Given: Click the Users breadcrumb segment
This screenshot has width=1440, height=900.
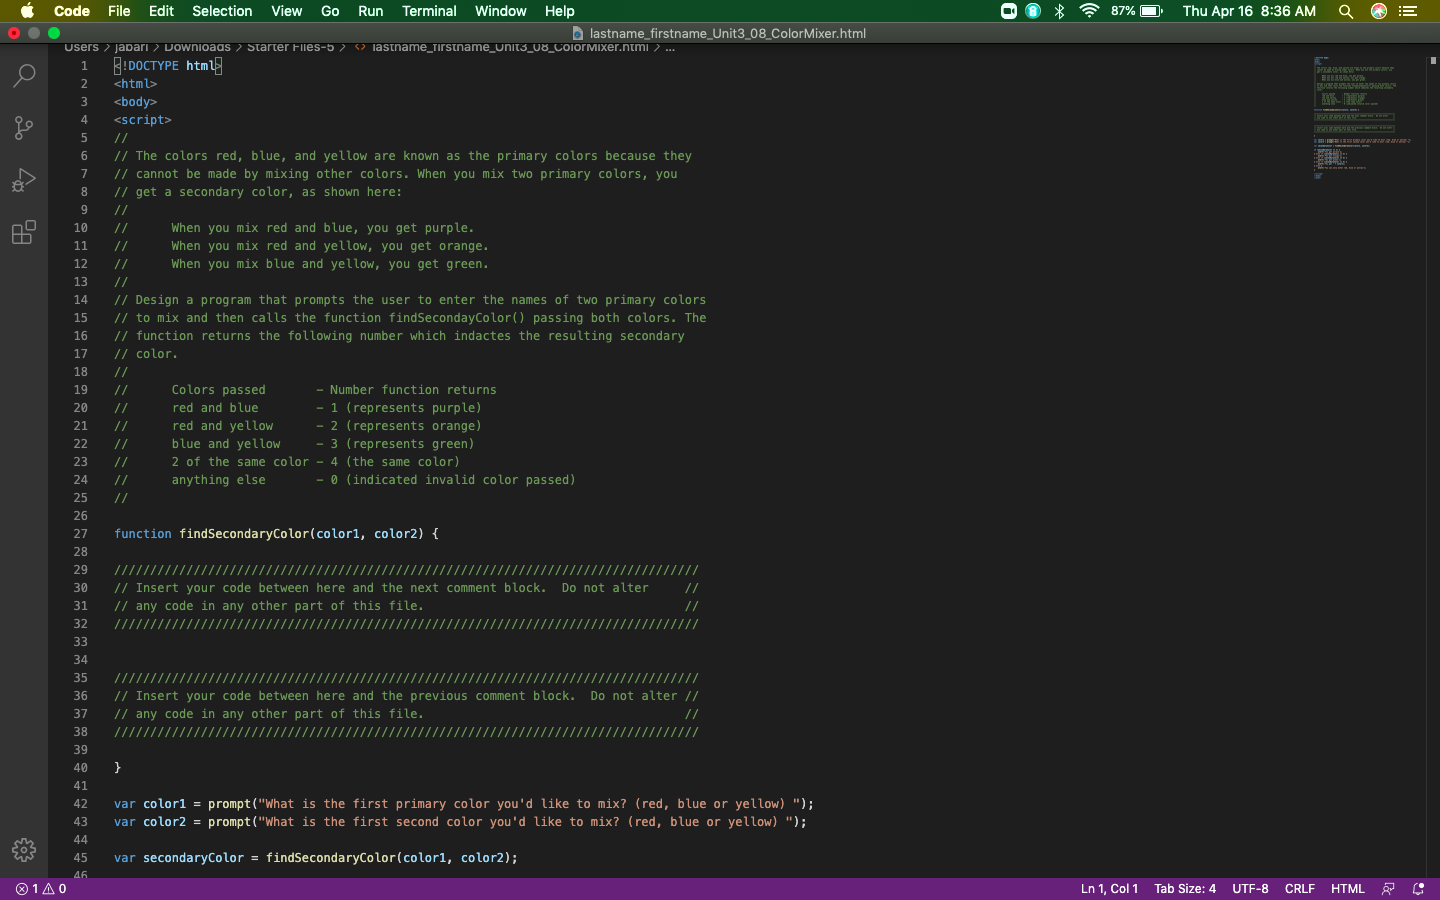Looking at the screenshot, I should pyautogui.click(x=82, y=48).
